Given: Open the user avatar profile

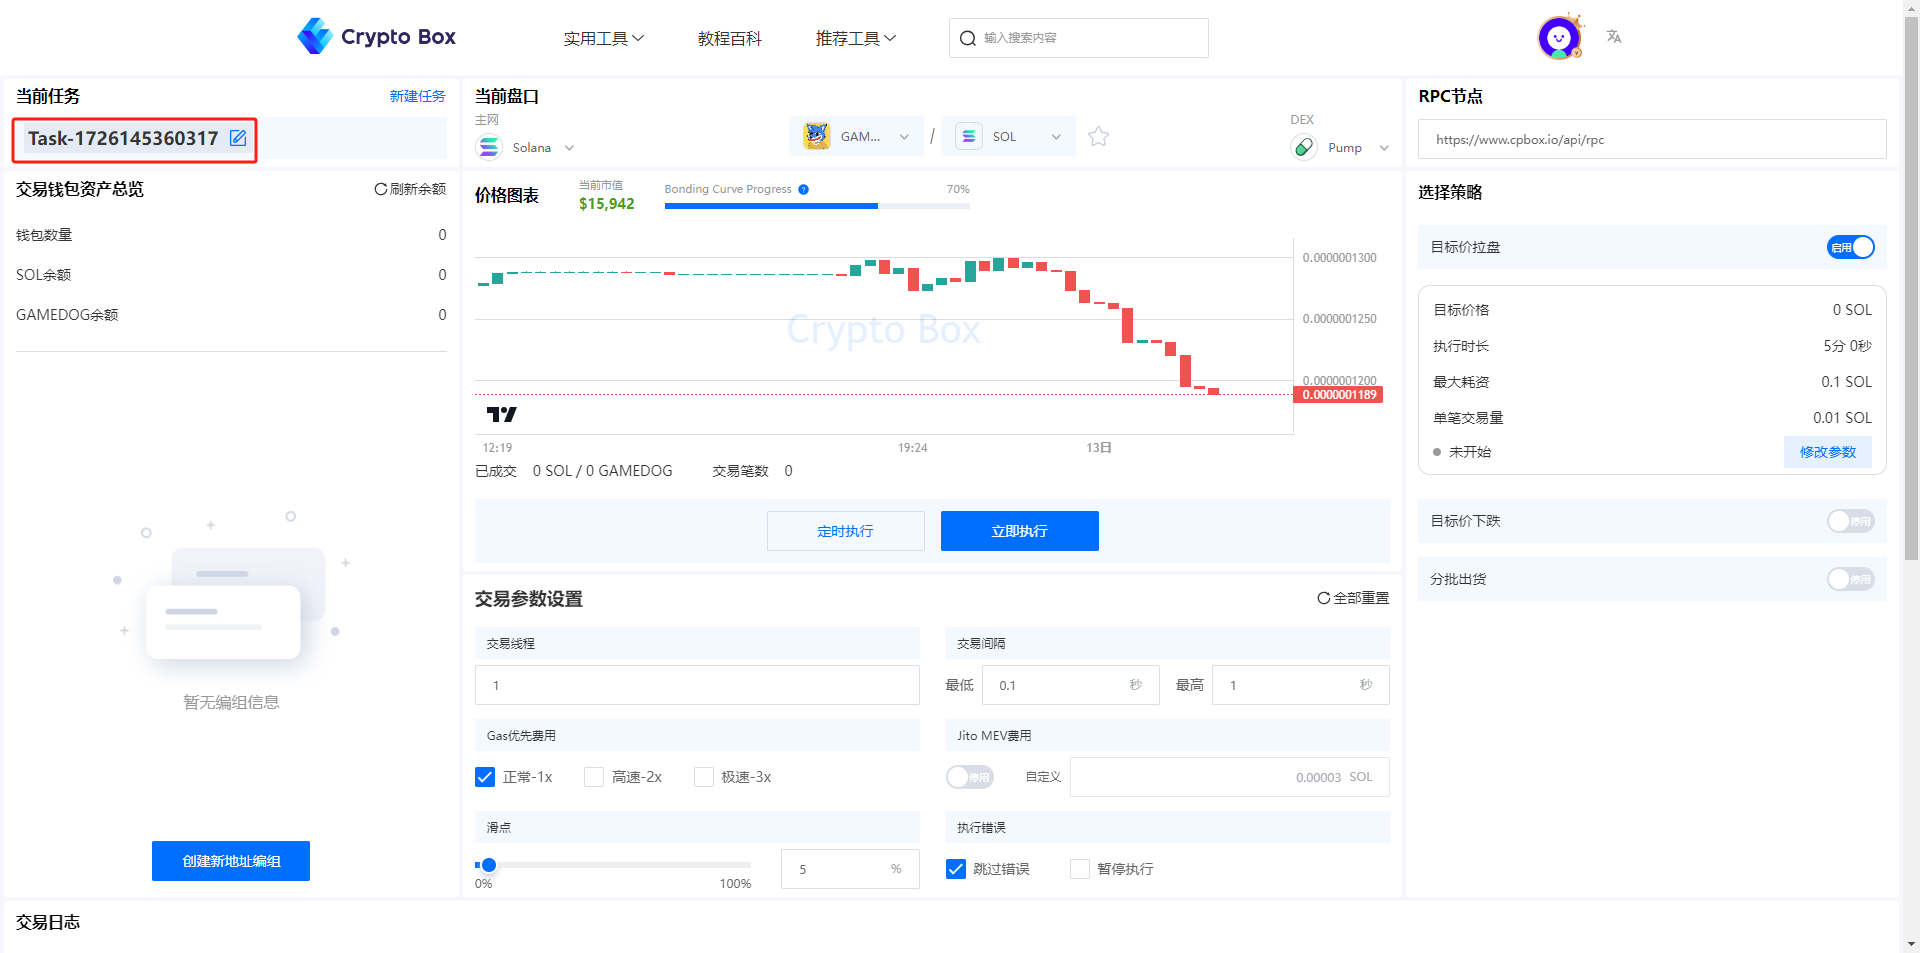Looking at the screenshot, I should (x=1559, y=38).
